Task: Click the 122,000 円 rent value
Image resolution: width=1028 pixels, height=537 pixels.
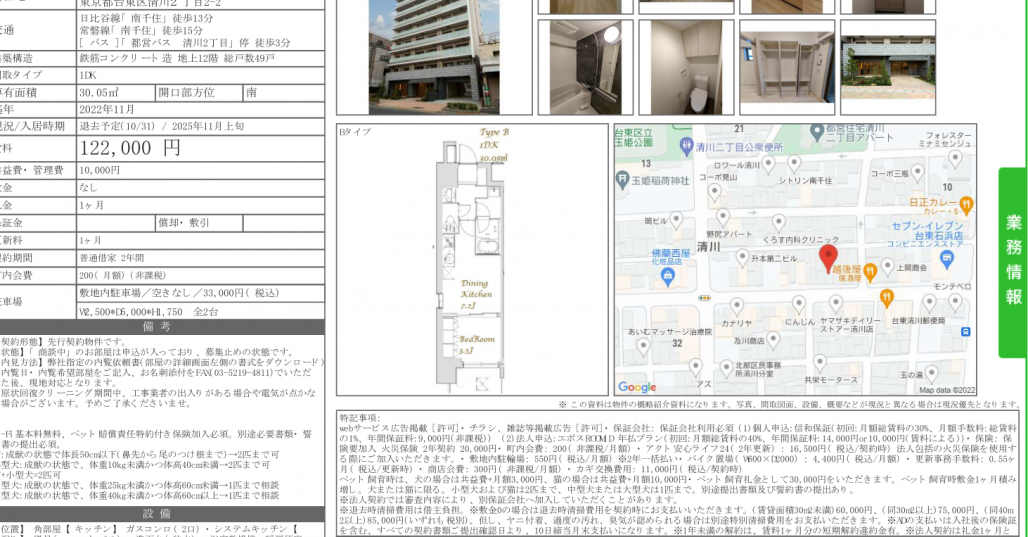Action: (x=130, y=148)
